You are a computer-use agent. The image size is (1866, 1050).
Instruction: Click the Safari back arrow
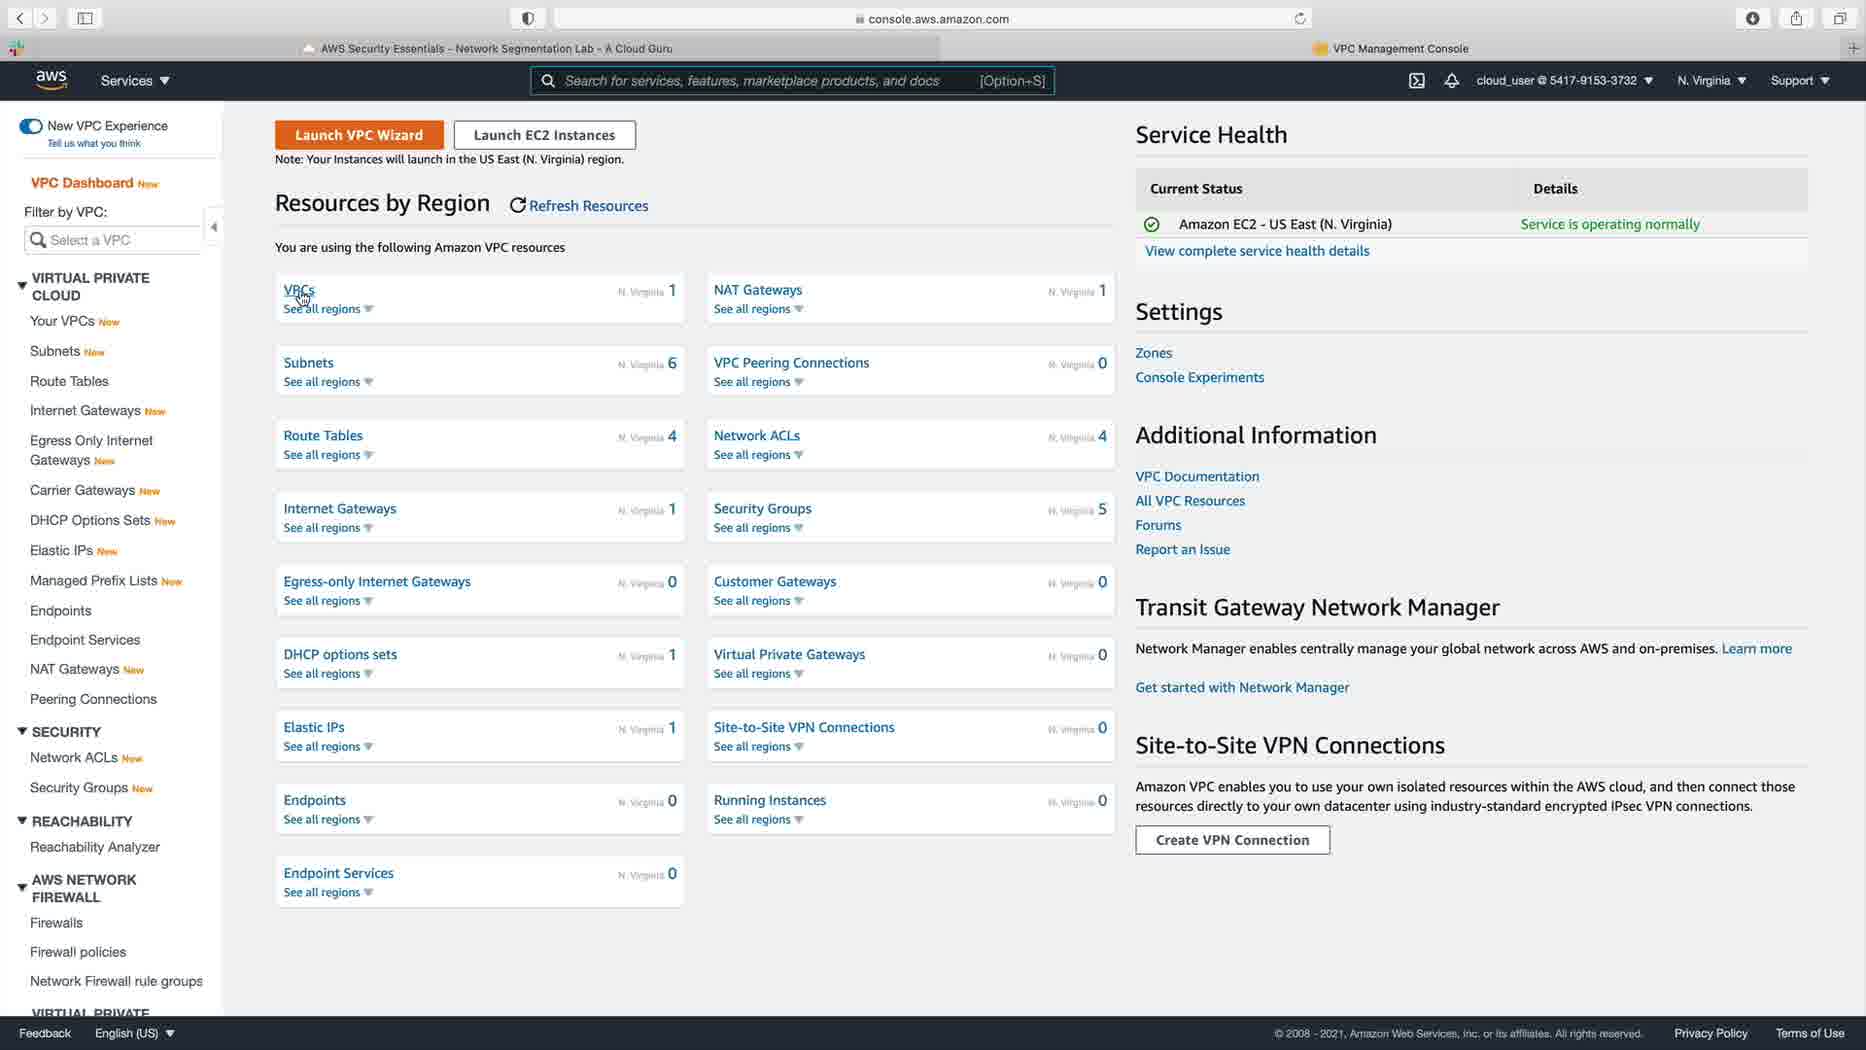pos(20,18)
